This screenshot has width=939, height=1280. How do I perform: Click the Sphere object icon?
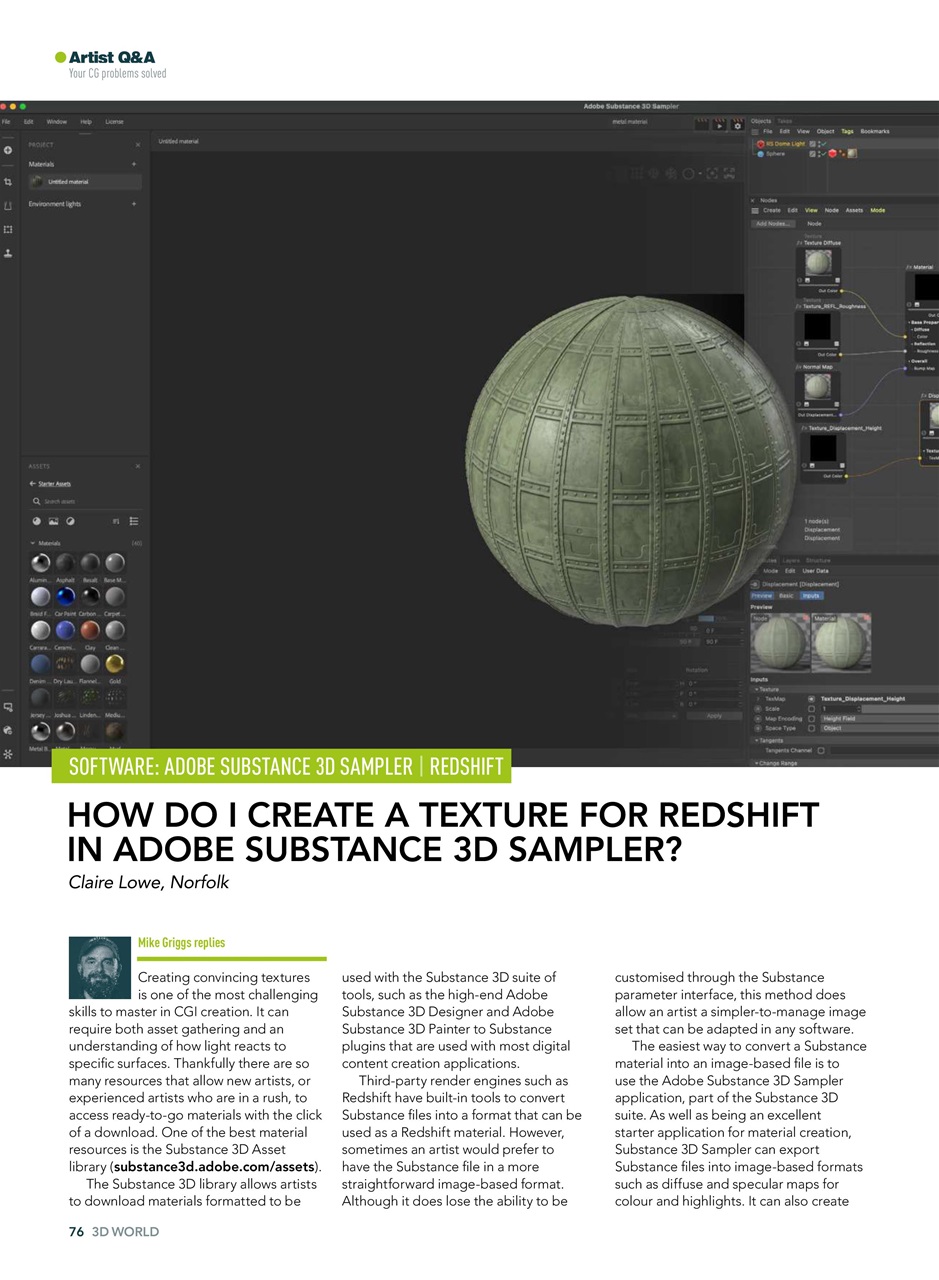pos(761,153)
